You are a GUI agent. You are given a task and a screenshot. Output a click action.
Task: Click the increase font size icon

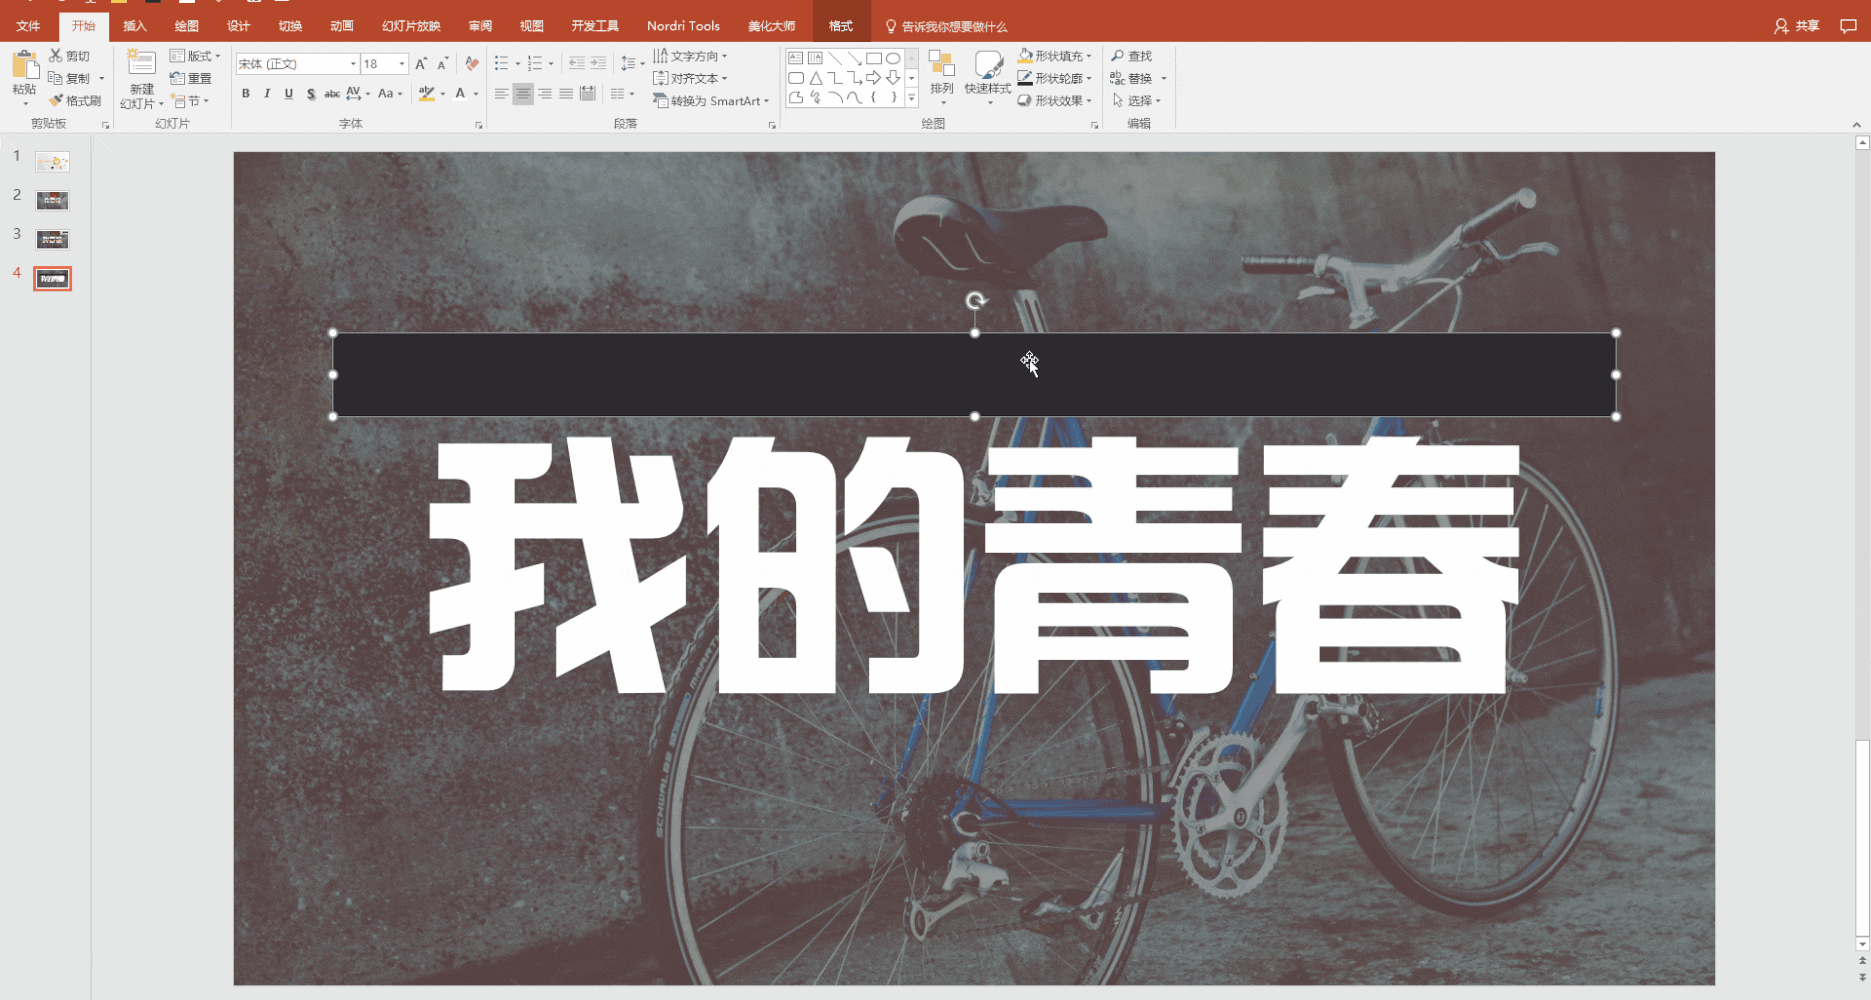421,62
